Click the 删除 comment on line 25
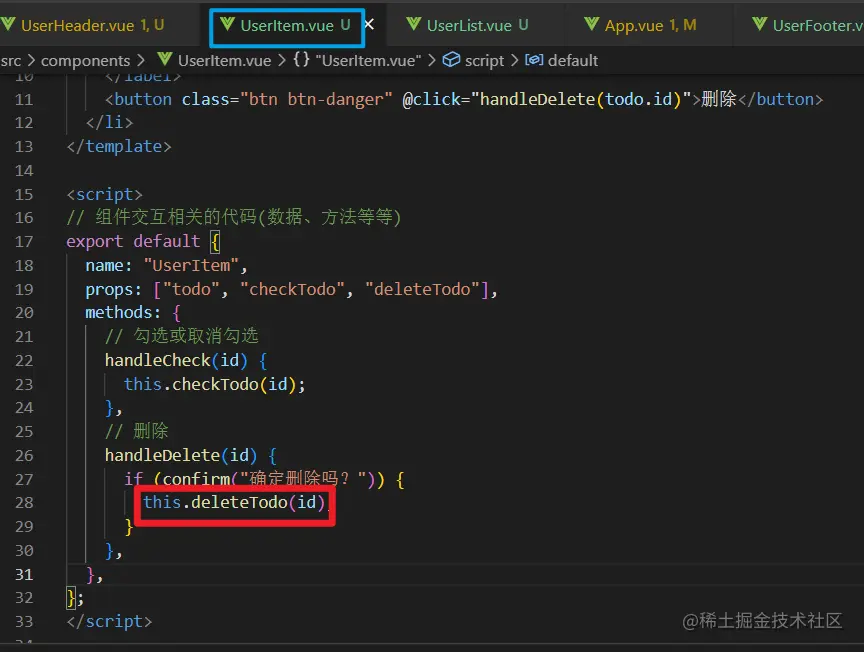This screenshot has height=652, width=864. point(136,431)
